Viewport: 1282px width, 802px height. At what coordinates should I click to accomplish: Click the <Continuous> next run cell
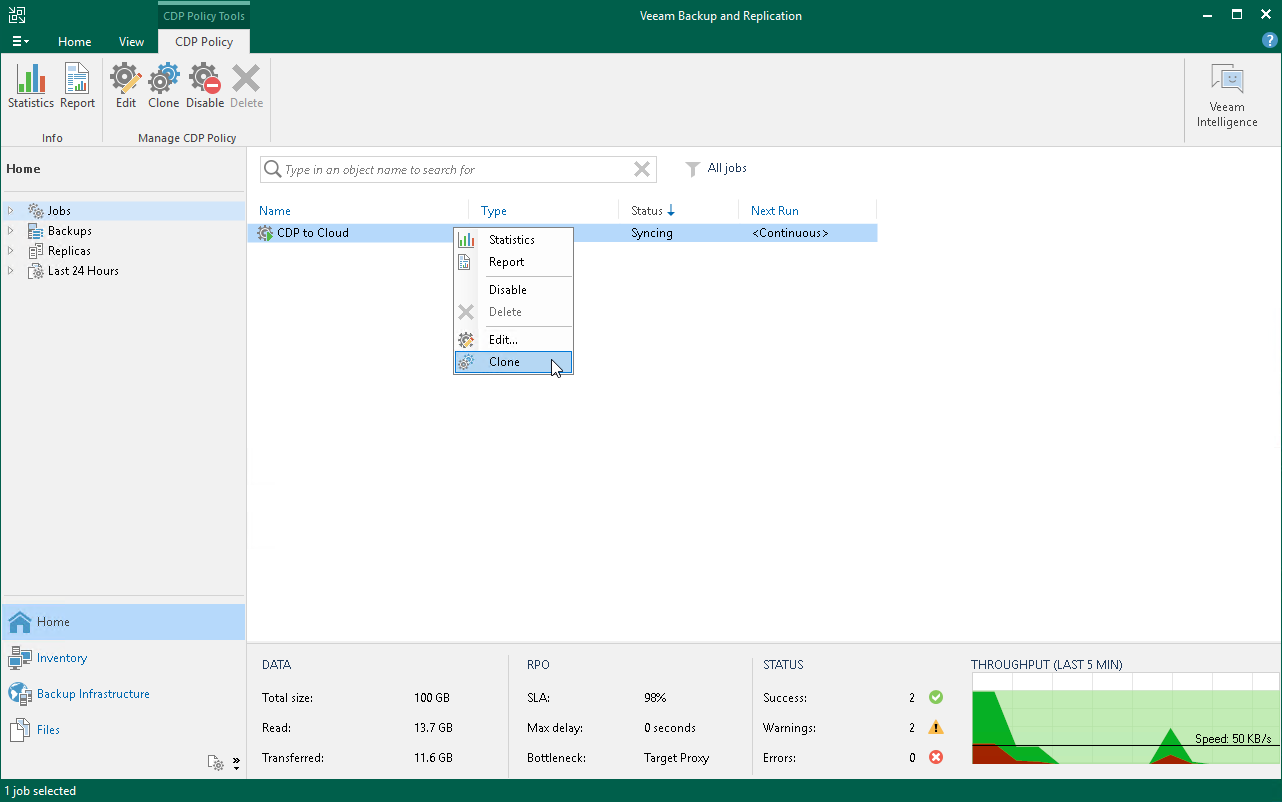790,233
